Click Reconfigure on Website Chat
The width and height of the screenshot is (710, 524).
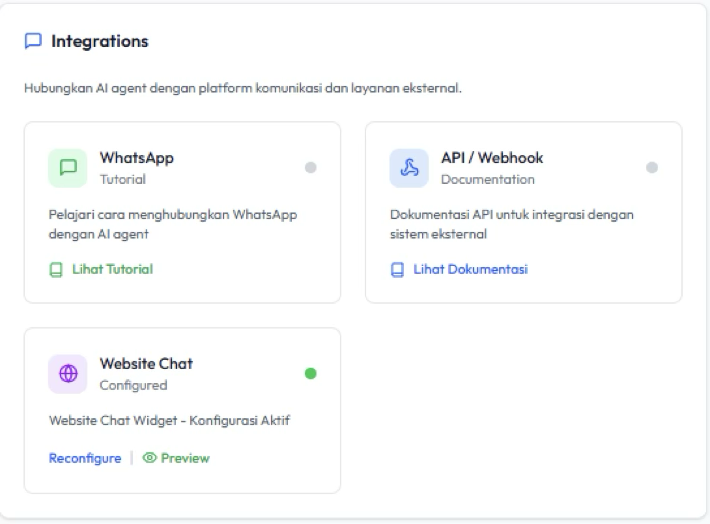pyautogui.click(x=85, y=458)
